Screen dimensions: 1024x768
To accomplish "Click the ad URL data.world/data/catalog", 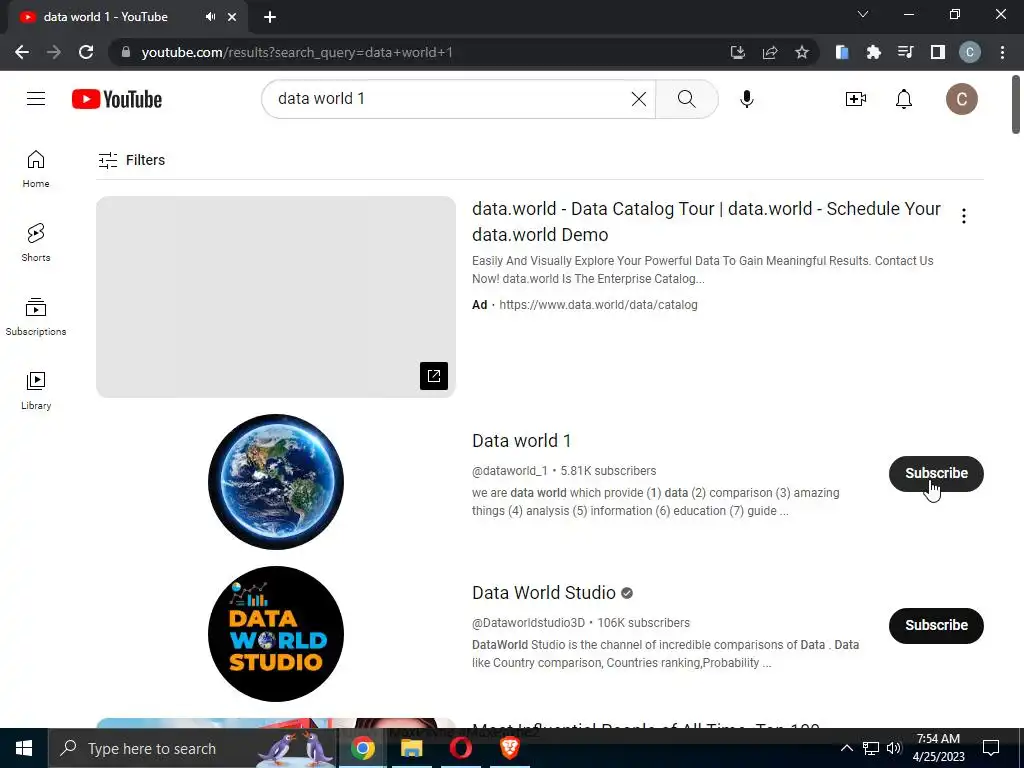I will [x=598, y=305].
